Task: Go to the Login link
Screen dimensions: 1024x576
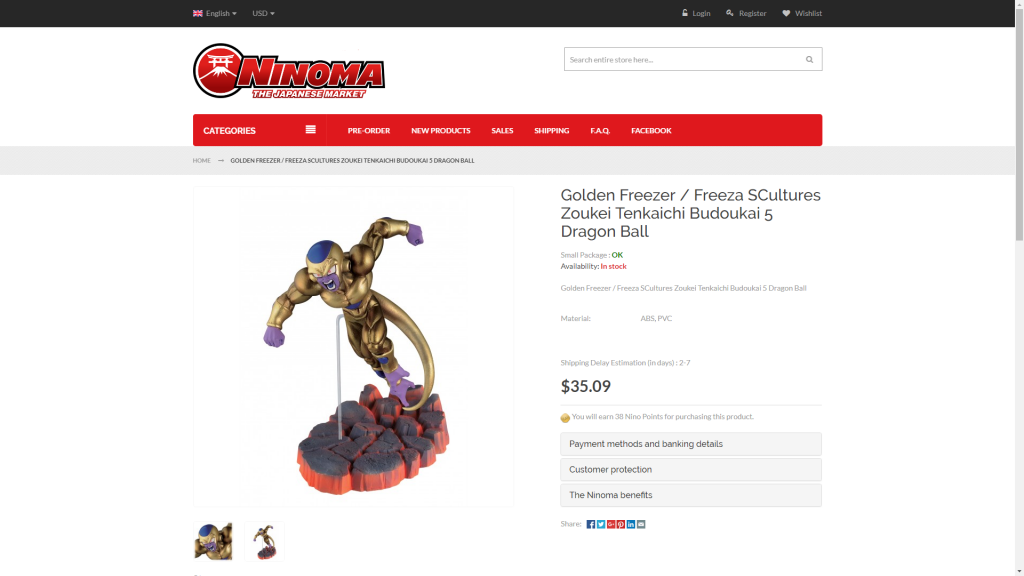Action: [x=696, y=13]
